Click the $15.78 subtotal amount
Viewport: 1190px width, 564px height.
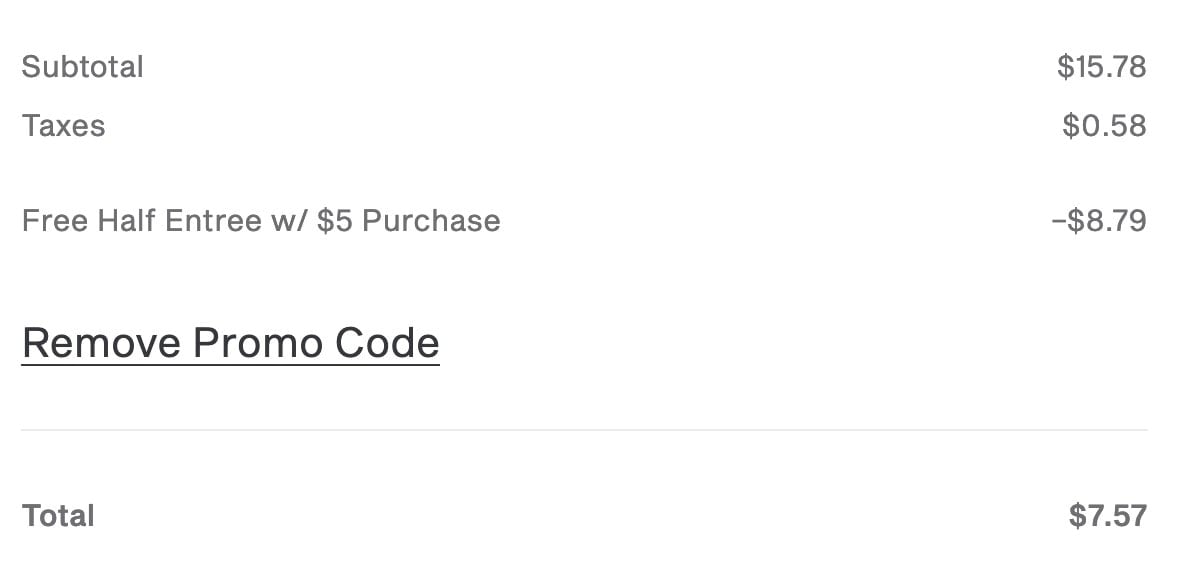[x=1101, y=67]
